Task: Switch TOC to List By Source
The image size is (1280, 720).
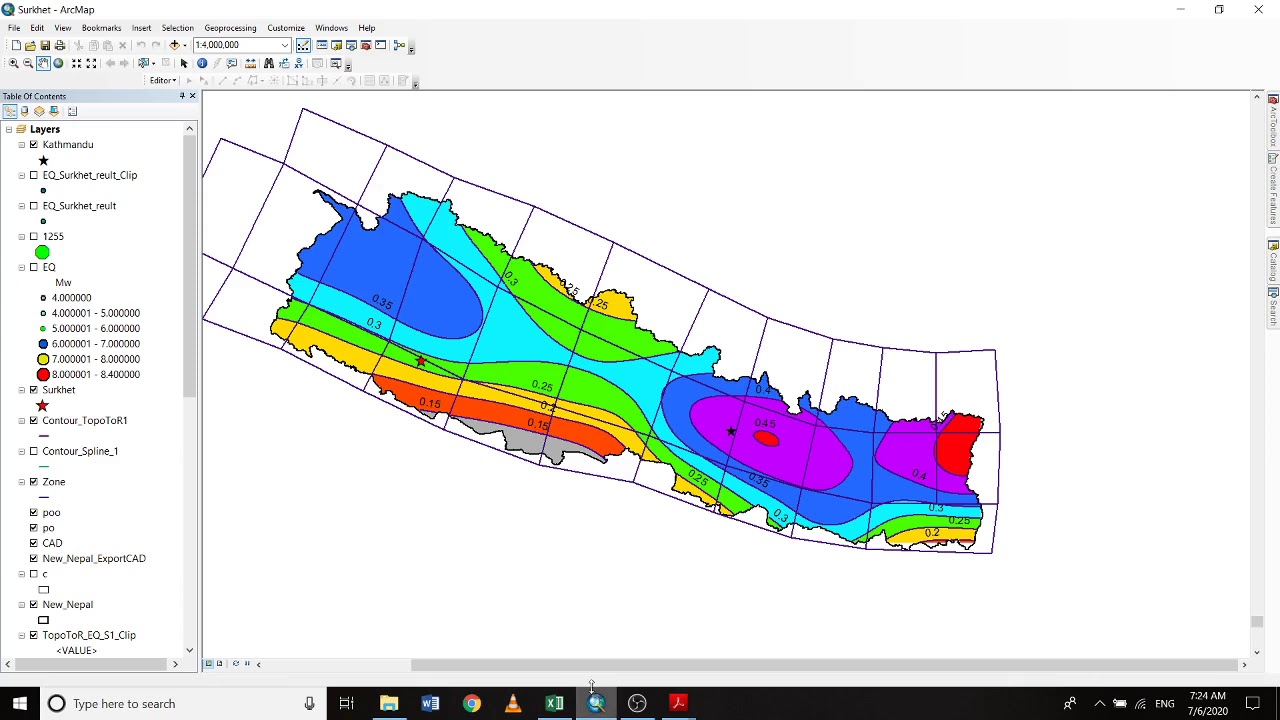Action: (24, 111)
